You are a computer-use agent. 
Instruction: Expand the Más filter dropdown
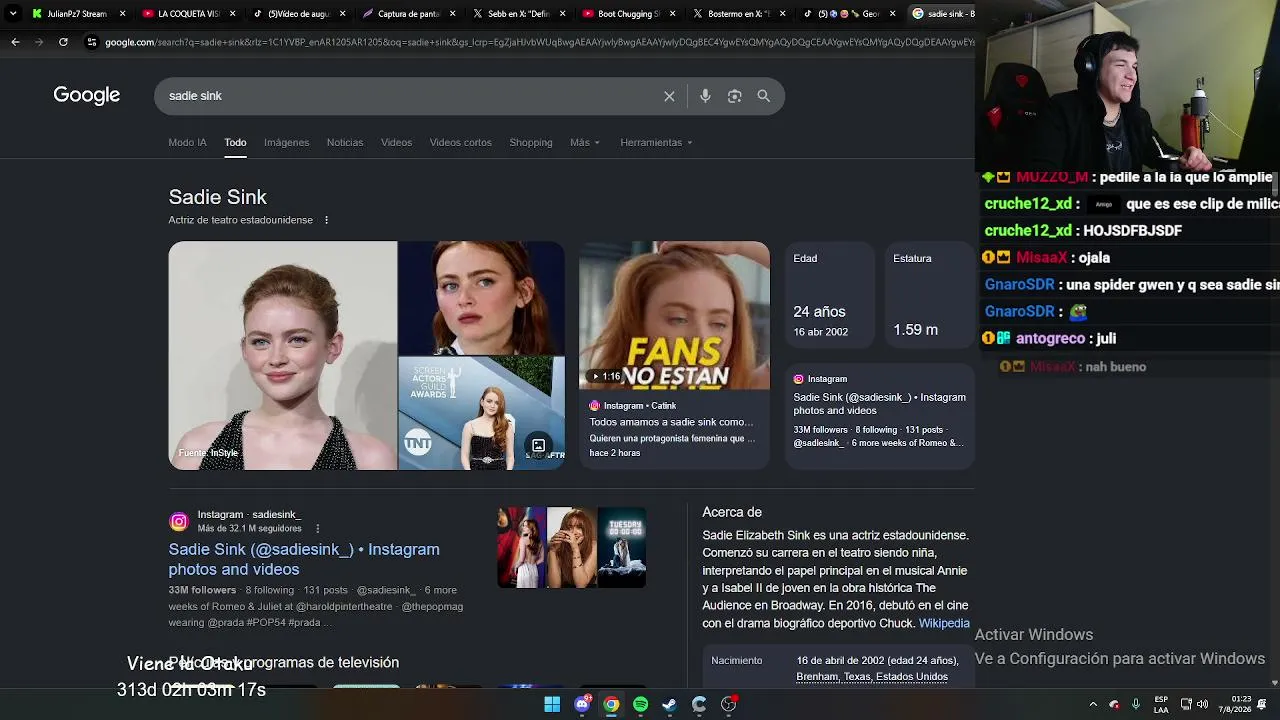pos(585,142)
